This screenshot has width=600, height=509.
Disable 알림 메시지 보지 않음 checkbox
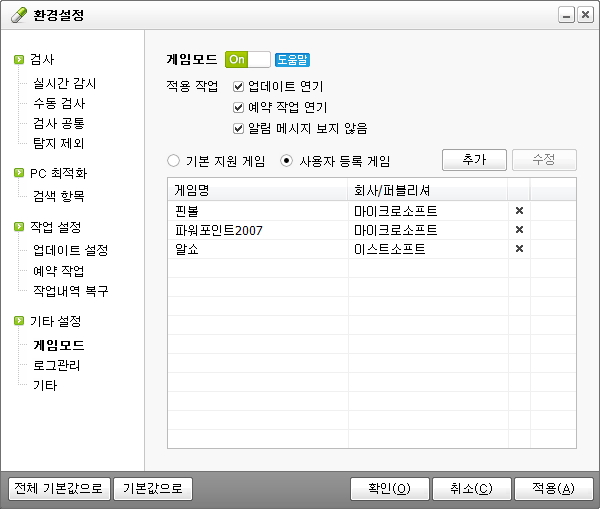tap(238, 128)
